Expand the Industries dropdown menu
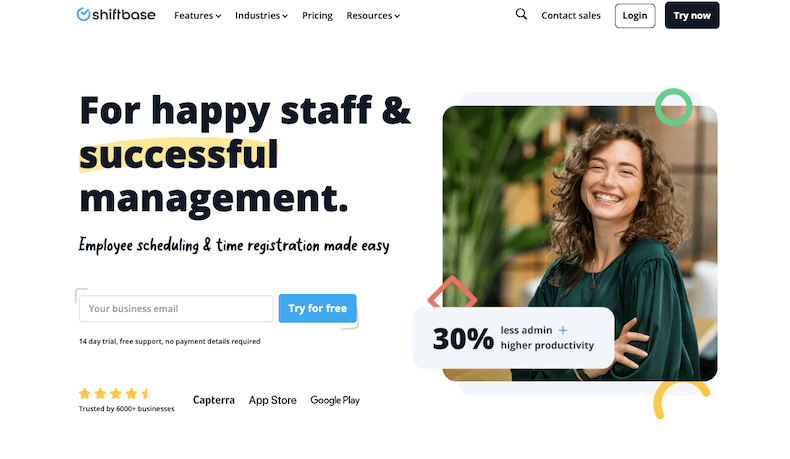790x459 pixels. 261,16
